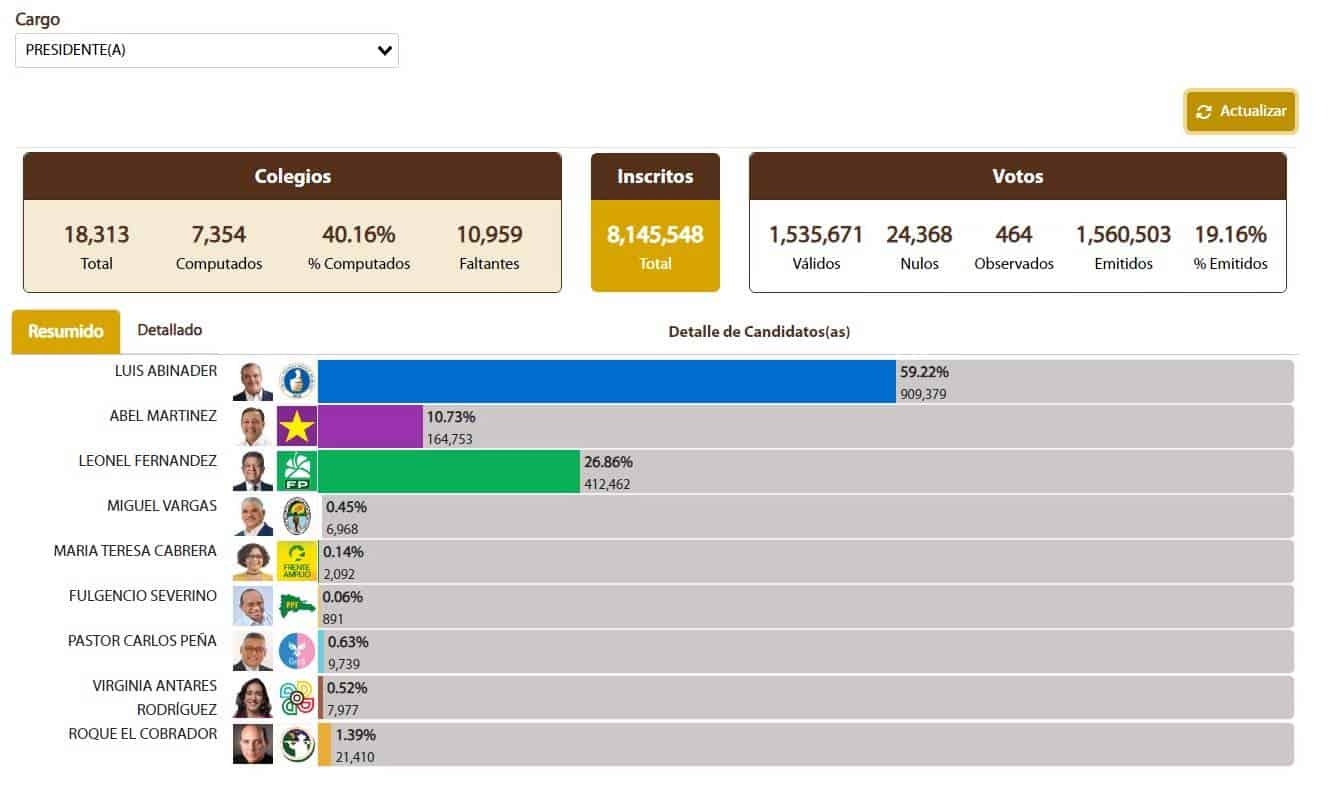Screen dimensions: 1331x786
Task: Click the Inscritos total box
Action: click(x=655, y=222)
